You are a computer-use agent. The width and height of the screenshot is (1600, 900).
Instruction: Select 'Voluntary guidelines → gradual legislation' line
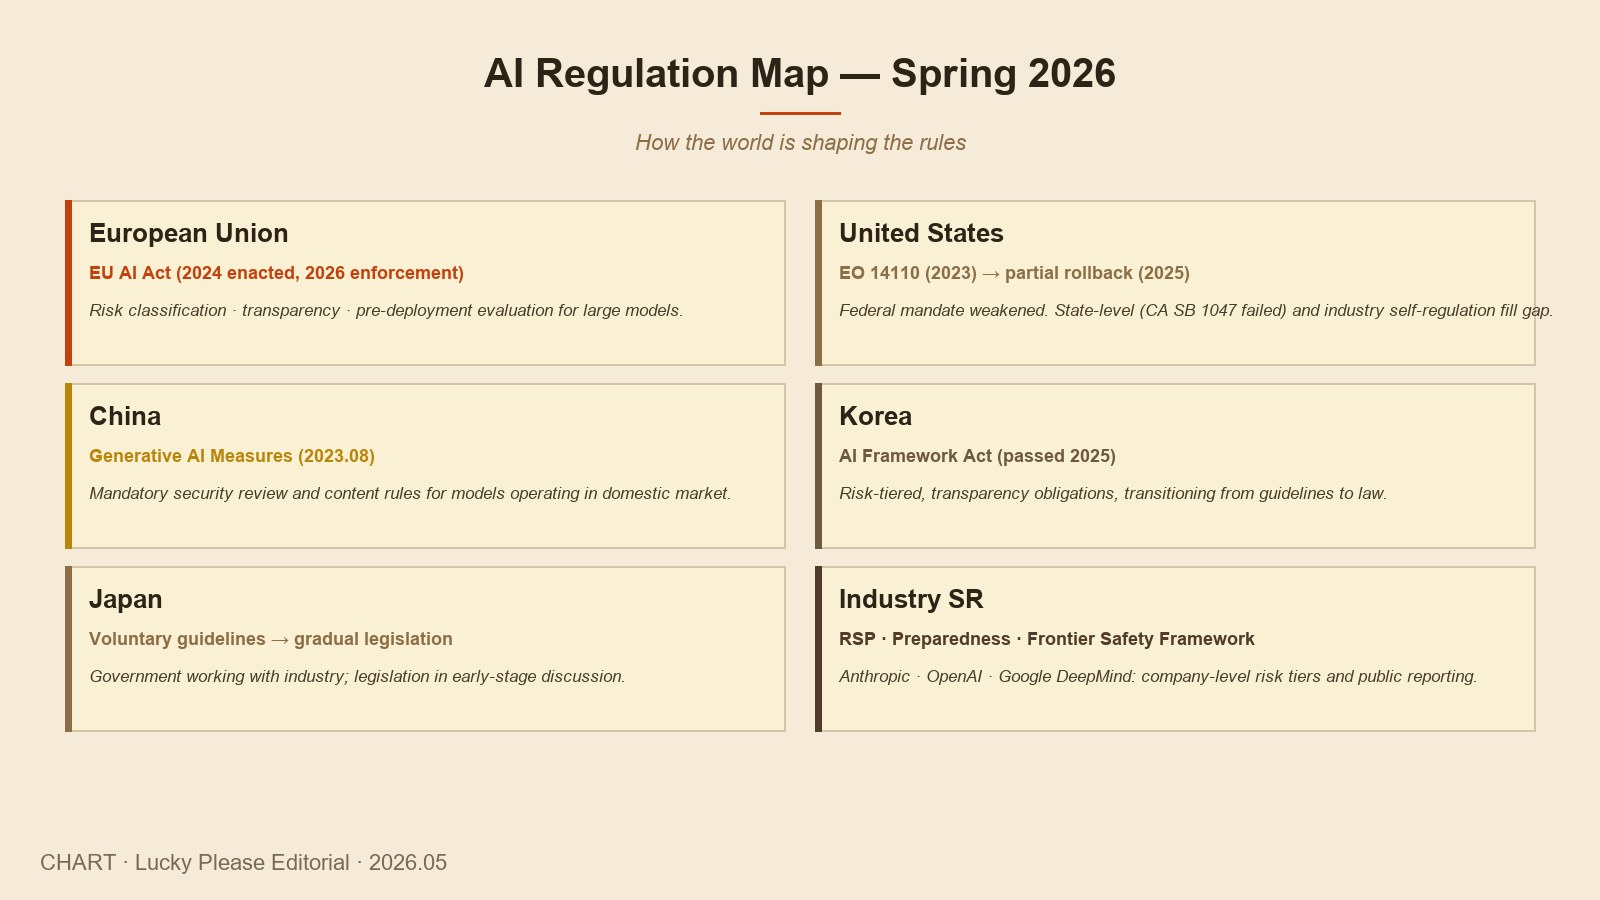point(271,639)
